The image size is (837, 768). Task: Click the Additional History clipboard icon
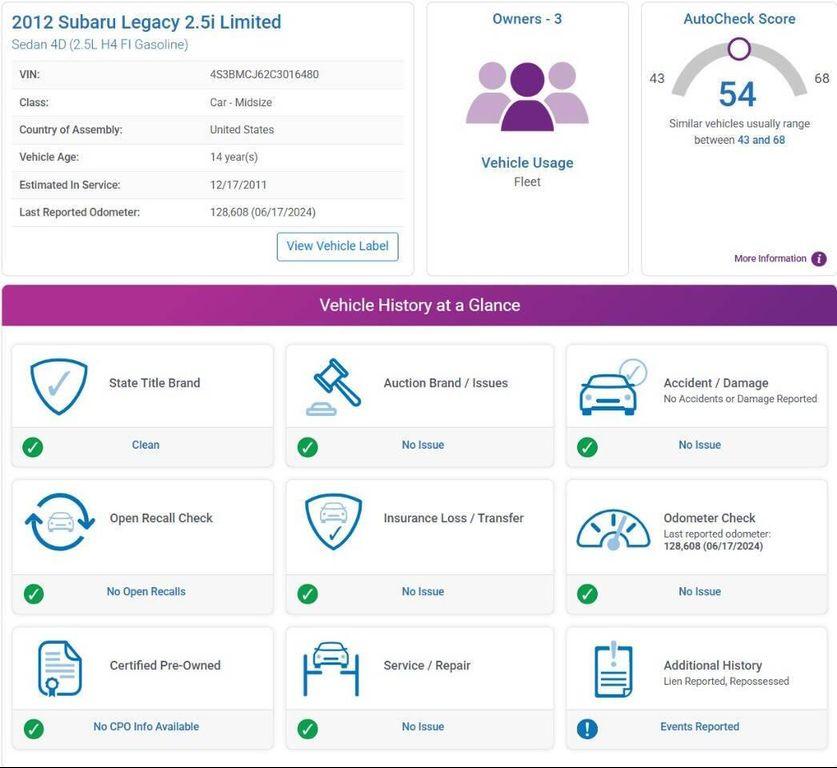pos(613,669)
